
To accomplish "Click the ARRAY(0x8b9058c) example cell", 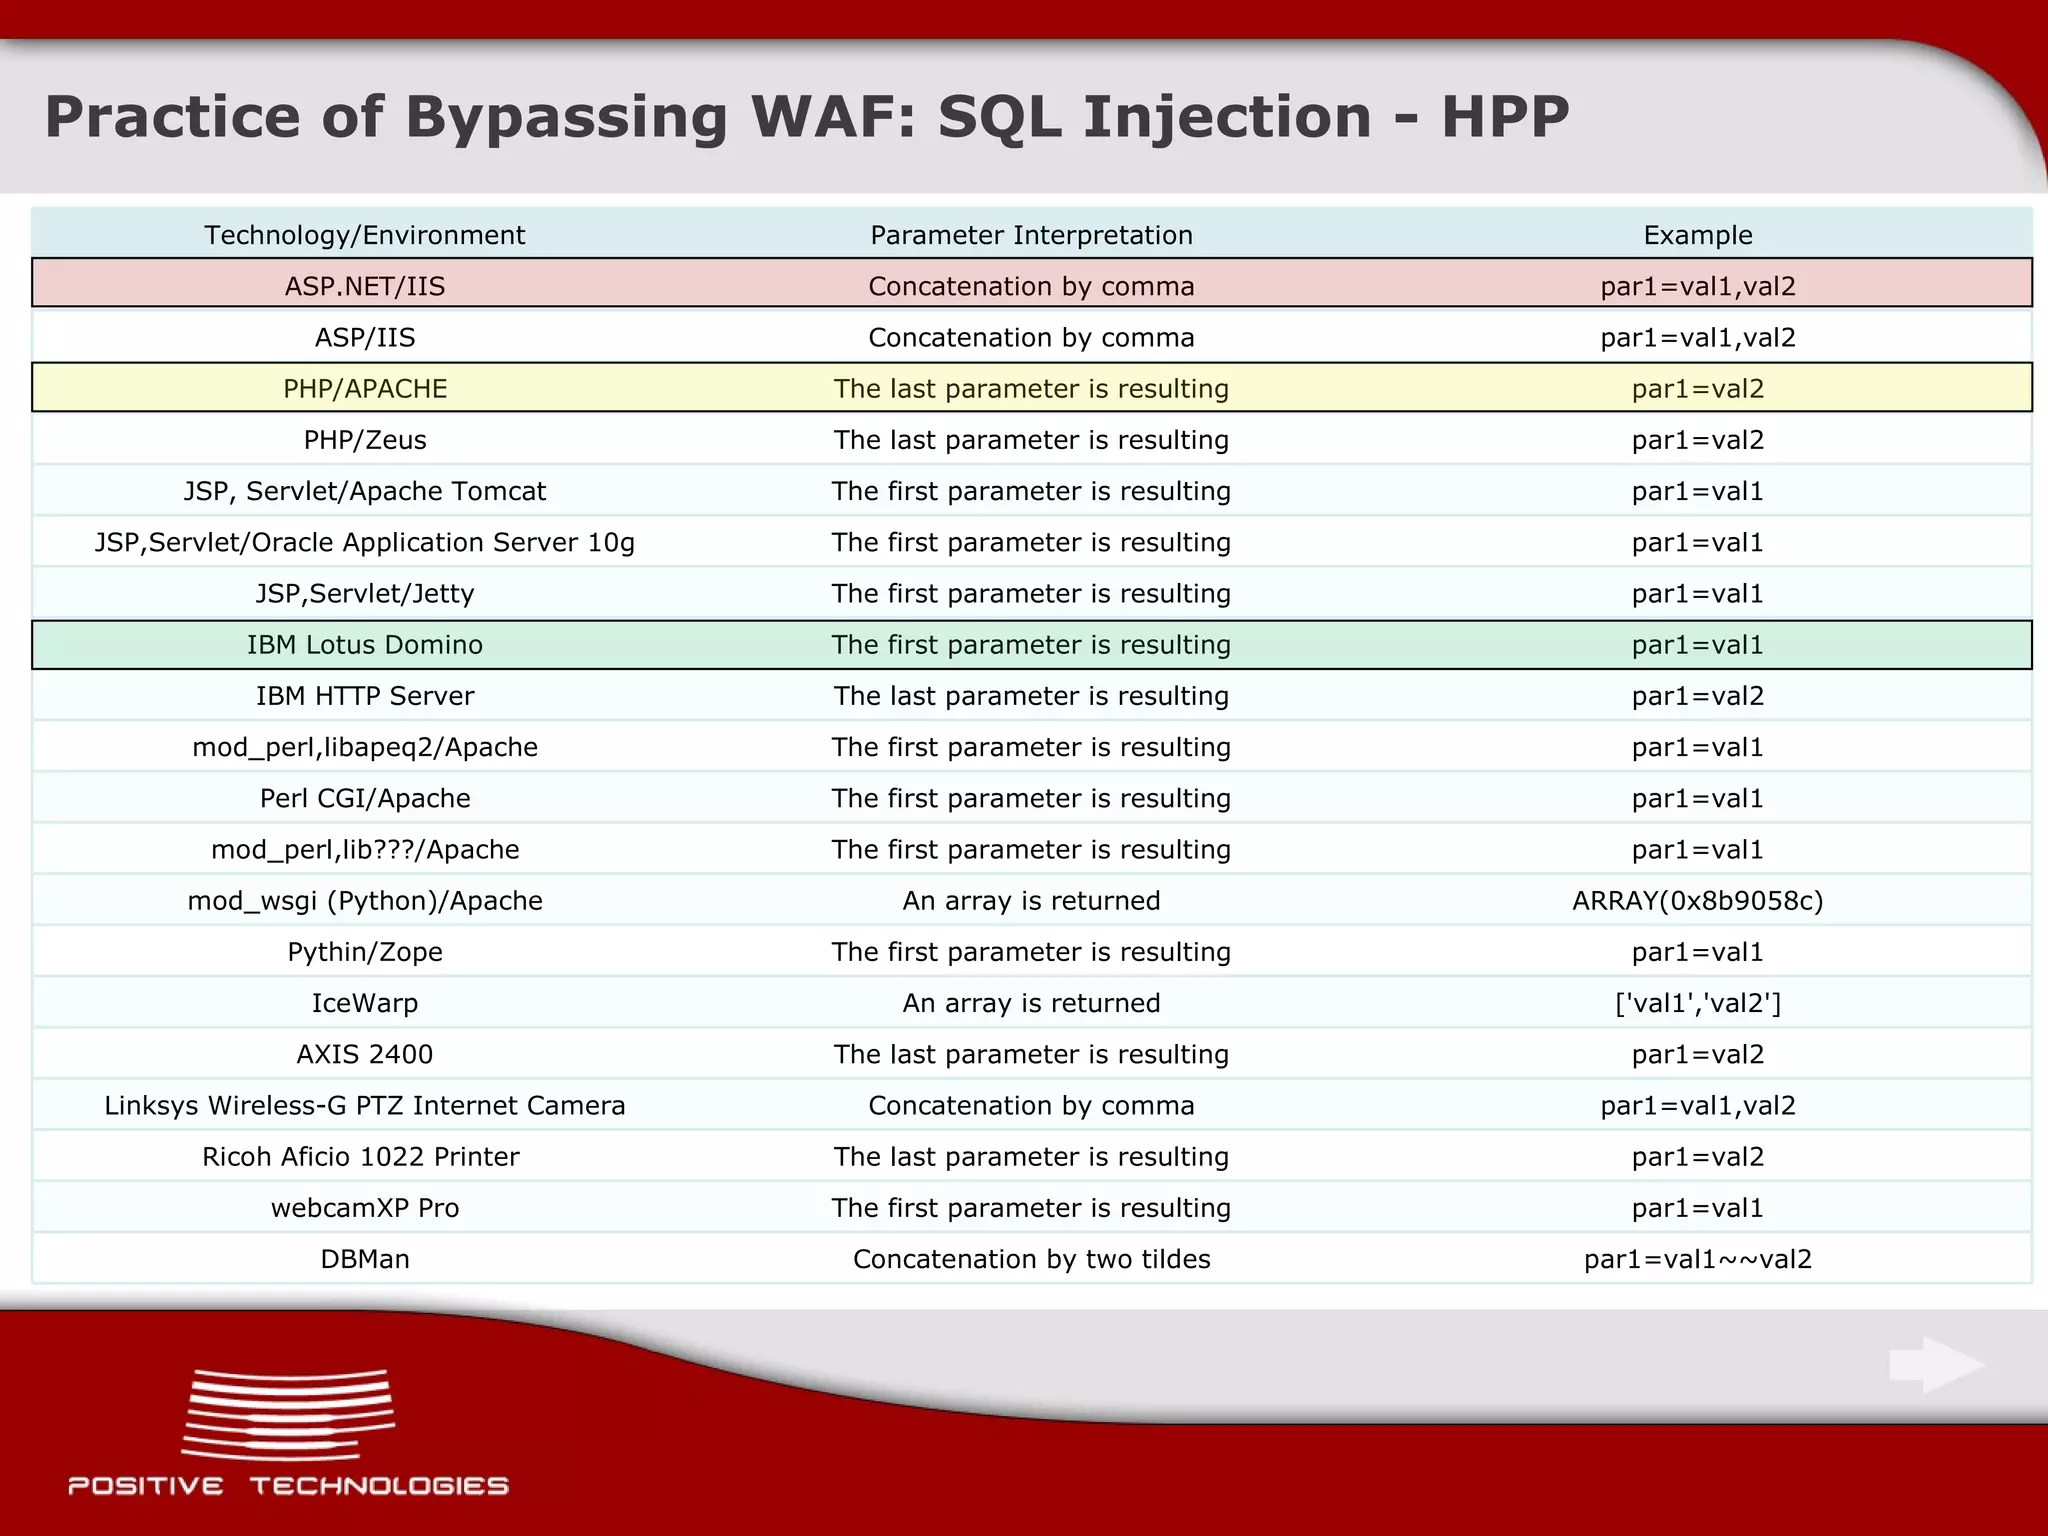I will pos(1697,901).
